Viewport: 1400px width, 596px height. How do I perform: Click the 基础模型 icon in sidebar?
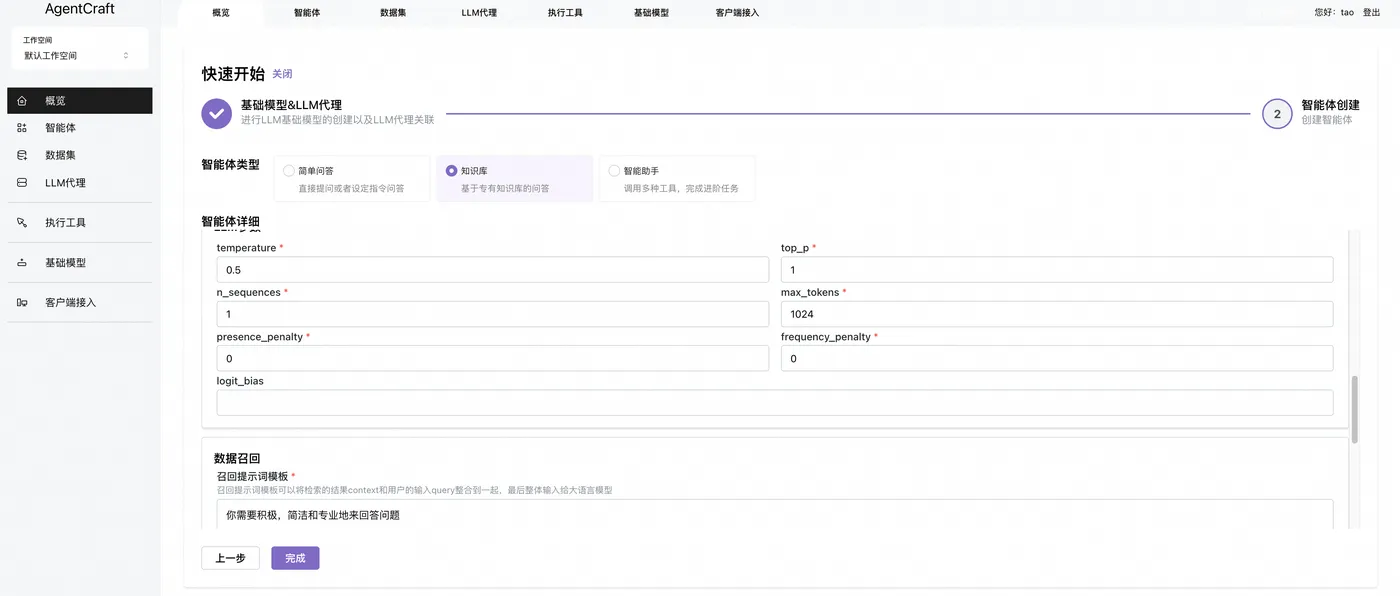pos(22,263)
